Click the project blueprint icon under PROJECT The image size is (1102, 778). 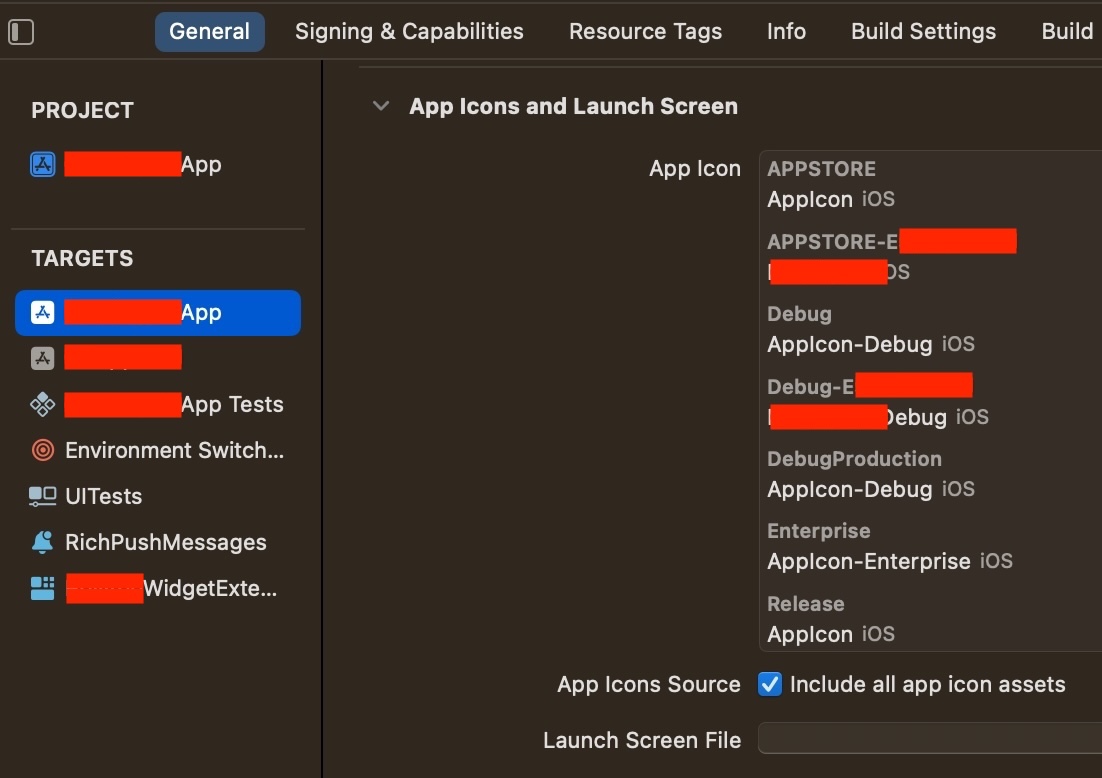[x=43, y=164]
